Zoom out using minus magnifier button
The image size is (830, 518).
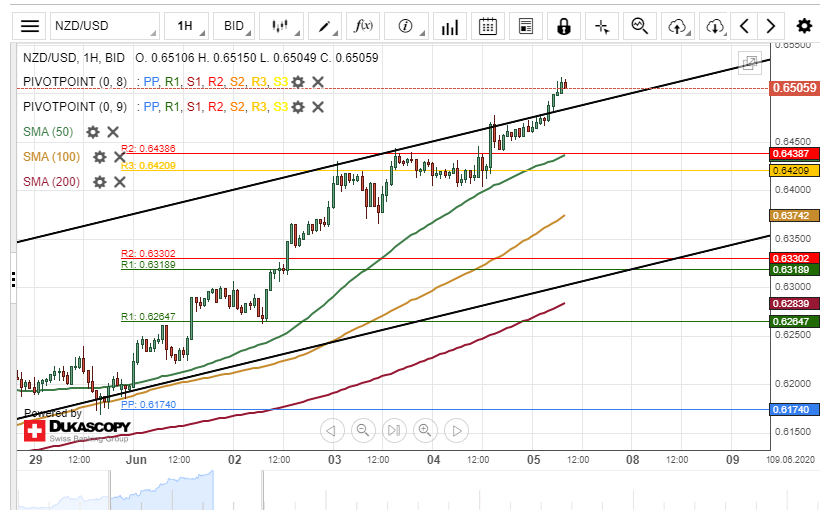coord(363,430)
